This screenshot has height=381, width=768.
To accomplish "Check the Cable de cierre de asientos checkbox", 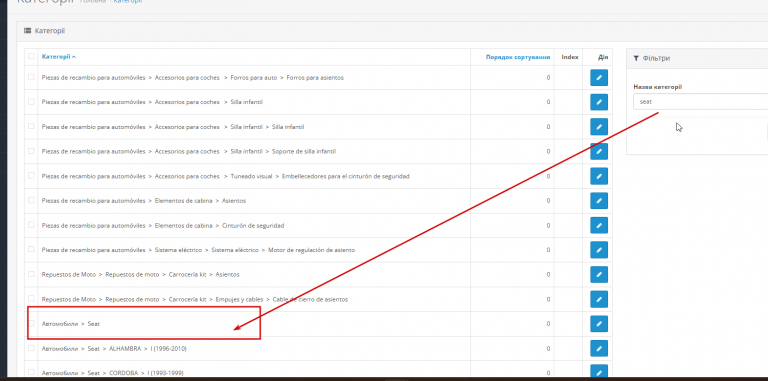I will (x=31, y=299).
